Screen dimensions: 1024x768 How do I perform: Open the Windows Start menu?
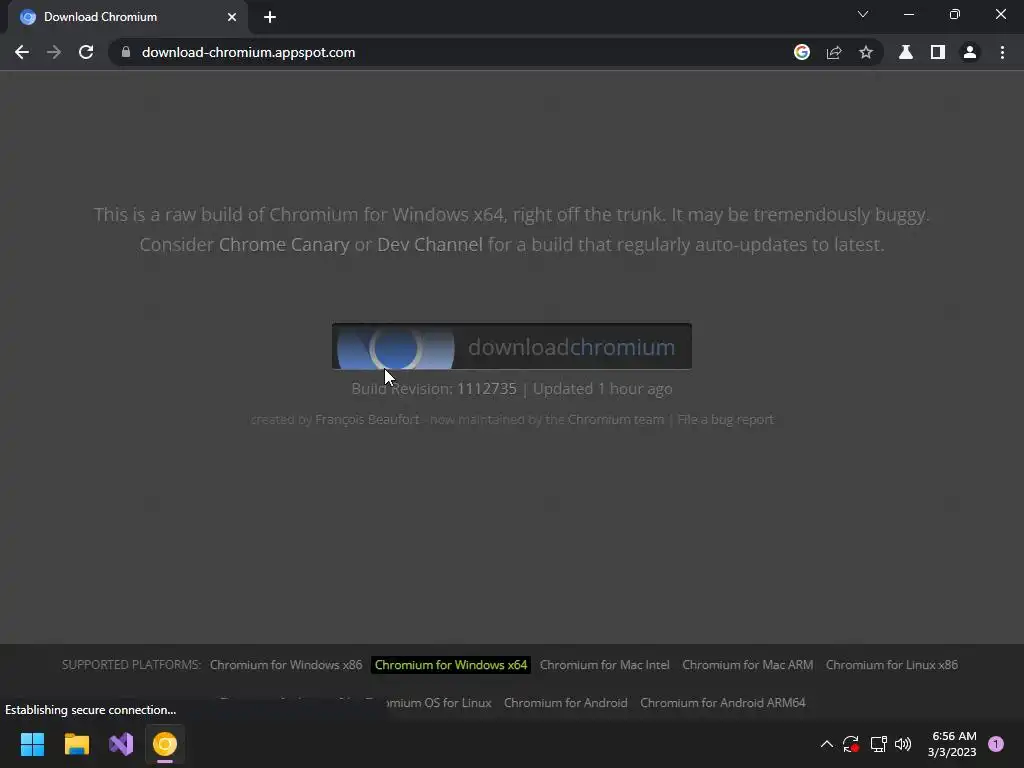(x=32, y=744)
